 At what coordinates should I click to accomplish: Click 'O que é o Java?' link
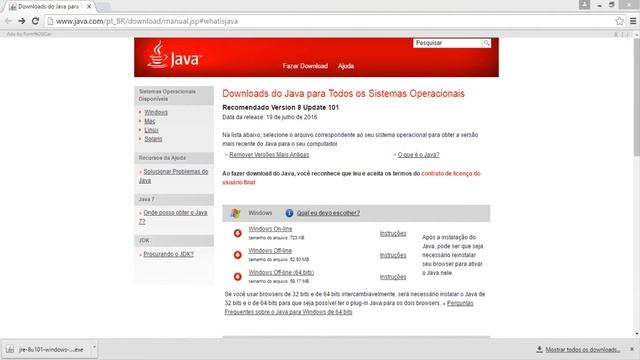[x=418, y=155]
